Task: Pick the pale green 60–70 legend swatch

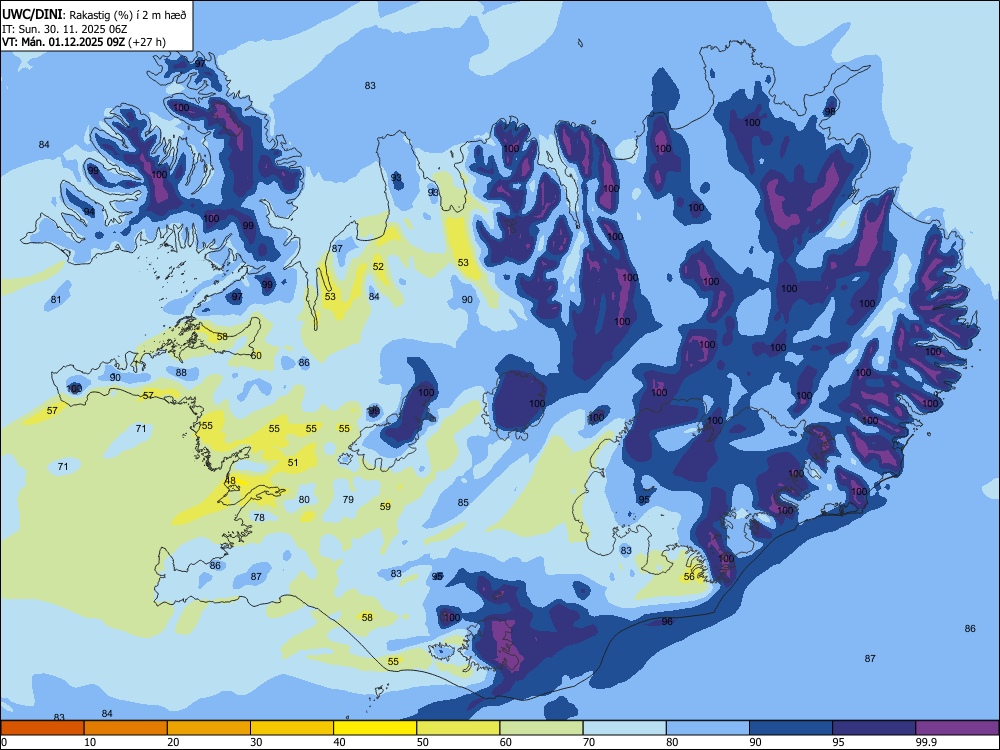Action: (x=541, y=728)
